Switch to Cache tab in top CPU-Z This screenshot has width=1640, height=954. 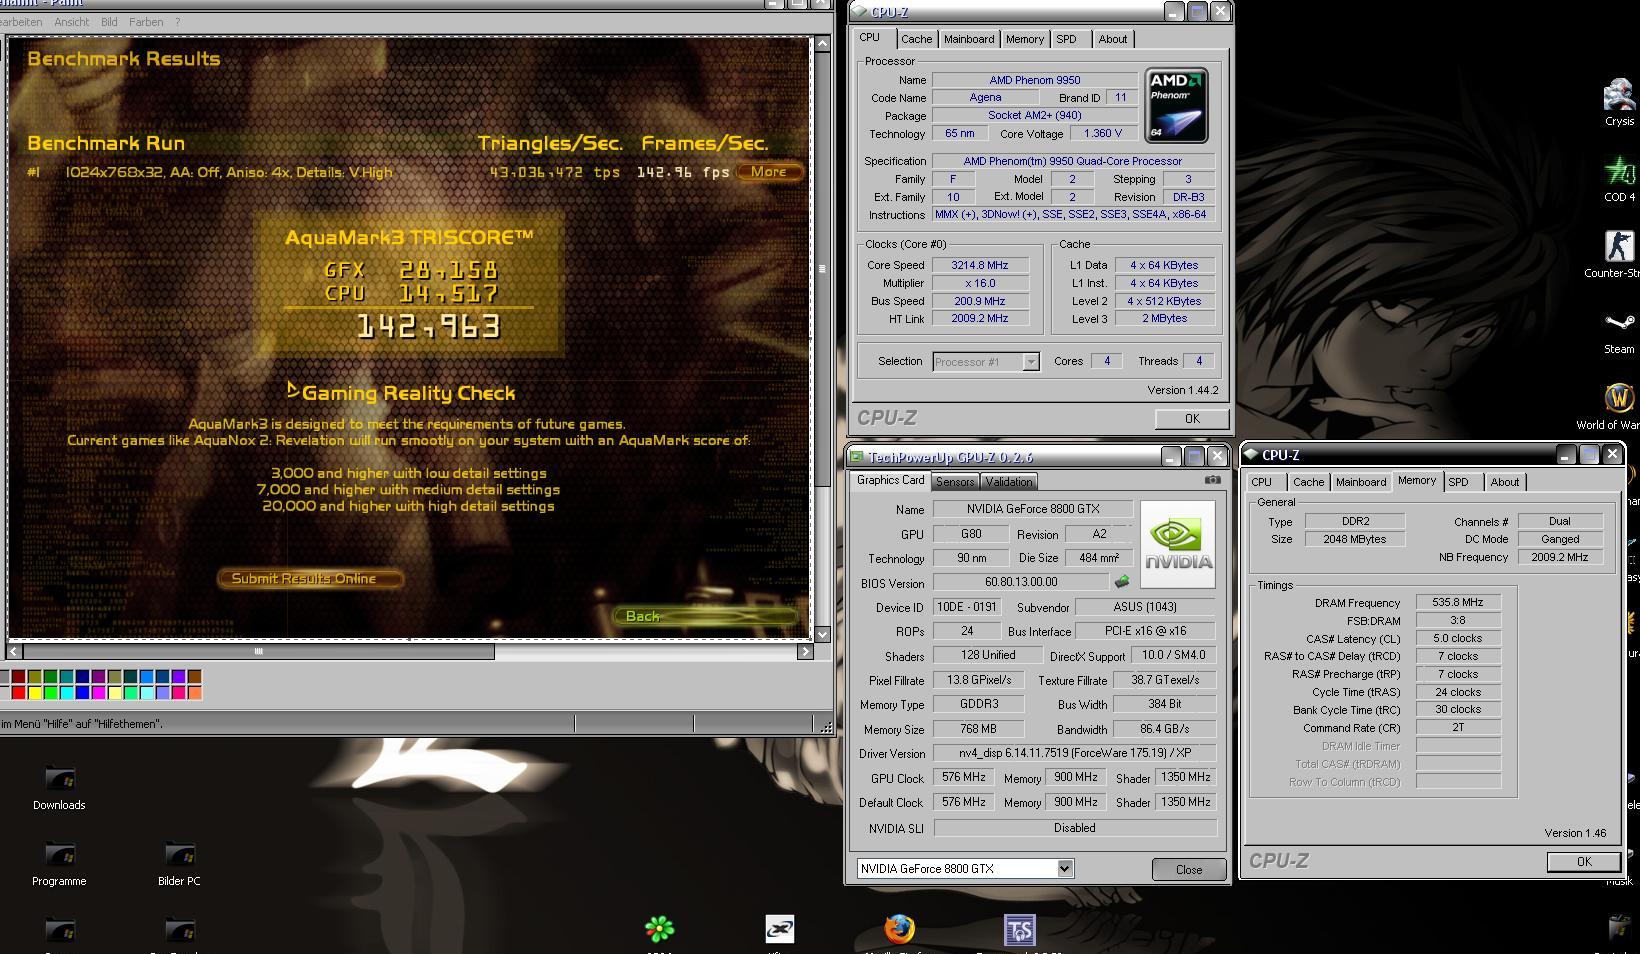point(916,39)
